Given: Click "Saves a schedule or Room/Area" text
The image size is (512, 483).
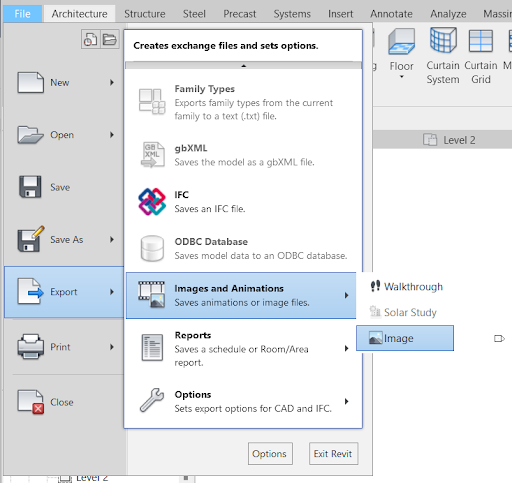Looking at the screenshot, I should (x=241, y=349).
